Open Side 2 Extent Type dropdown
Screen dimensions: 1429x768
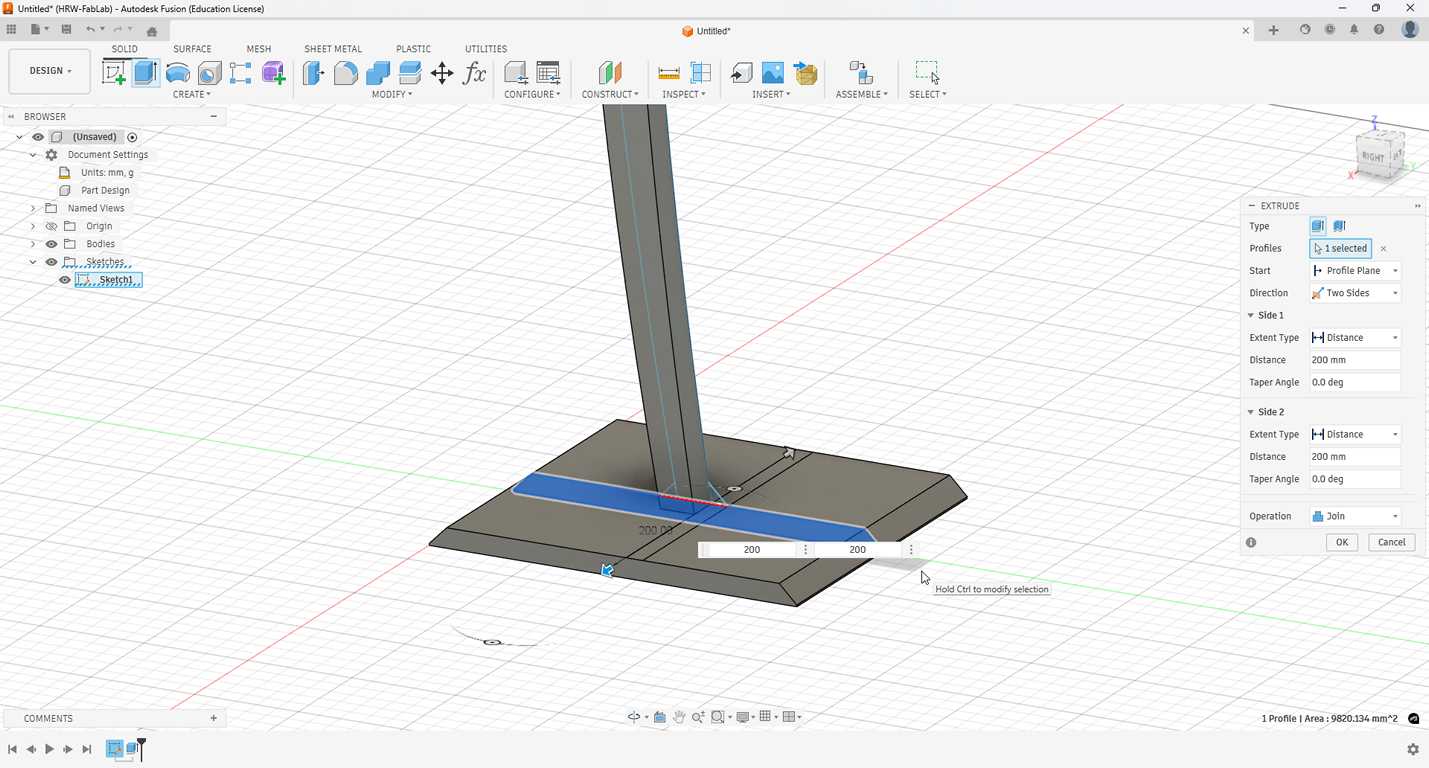coord(1355,435)
